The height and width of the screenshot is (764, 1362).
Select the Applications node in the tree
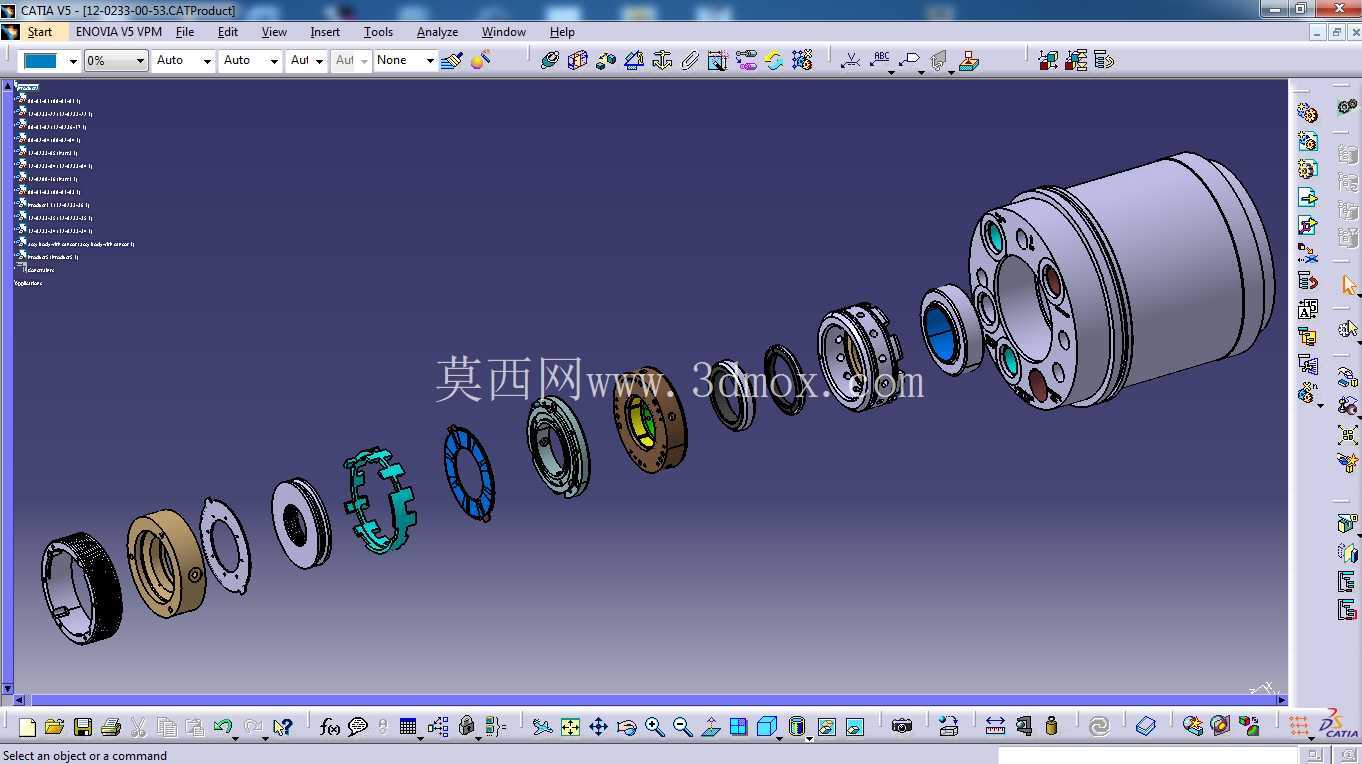click(x=28, y=283)
